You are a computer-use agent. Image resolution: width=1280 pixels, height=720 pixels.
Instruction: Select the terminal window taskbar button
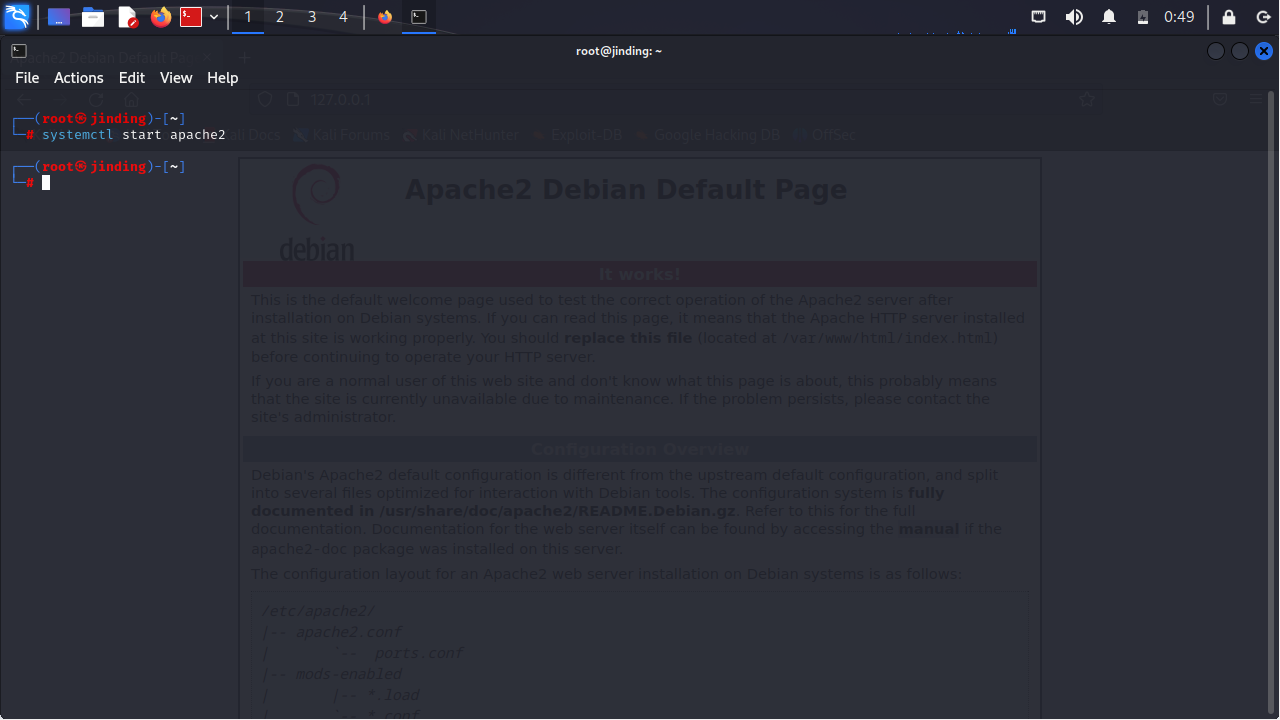point(419,17)
